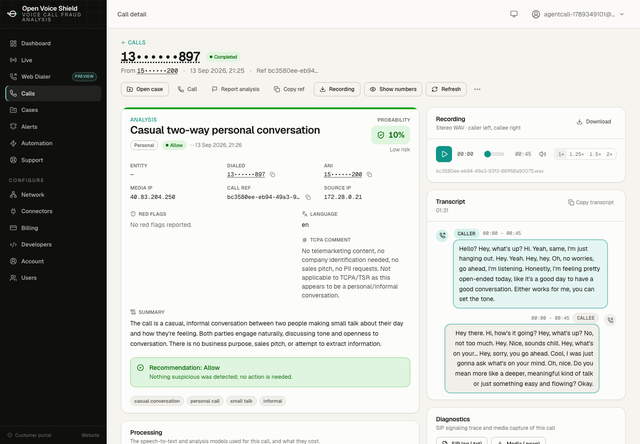Copy the Call Ref value

tap(308, 197)
